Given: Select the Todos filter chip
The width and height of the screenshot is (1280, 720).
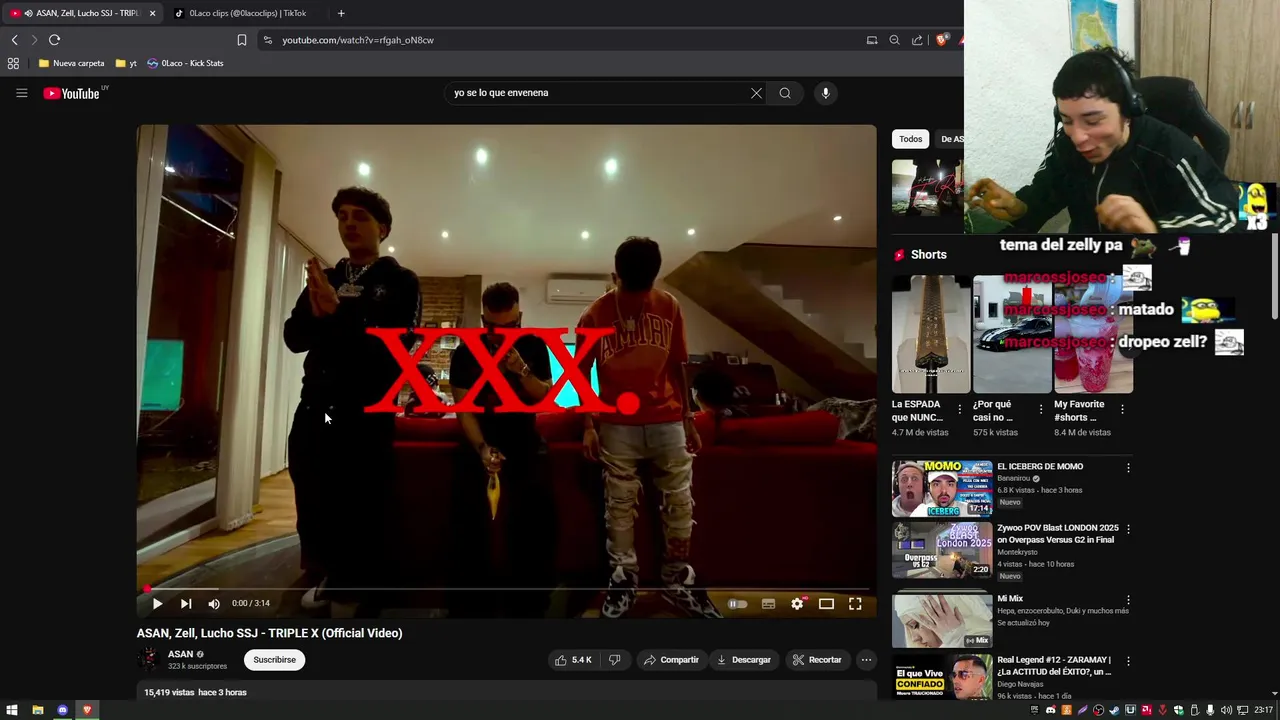Looking at the screenshot, I should (x=910, y=139).
